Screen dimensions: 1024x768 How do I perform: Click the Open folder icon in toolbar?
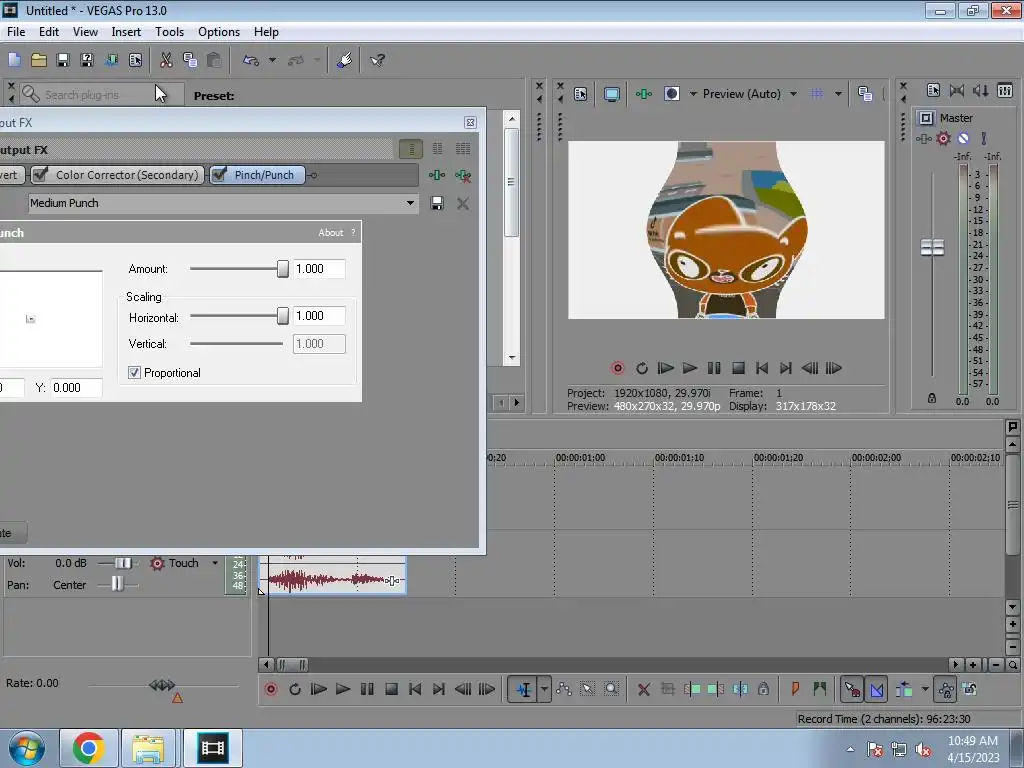(x=39, y=61)
